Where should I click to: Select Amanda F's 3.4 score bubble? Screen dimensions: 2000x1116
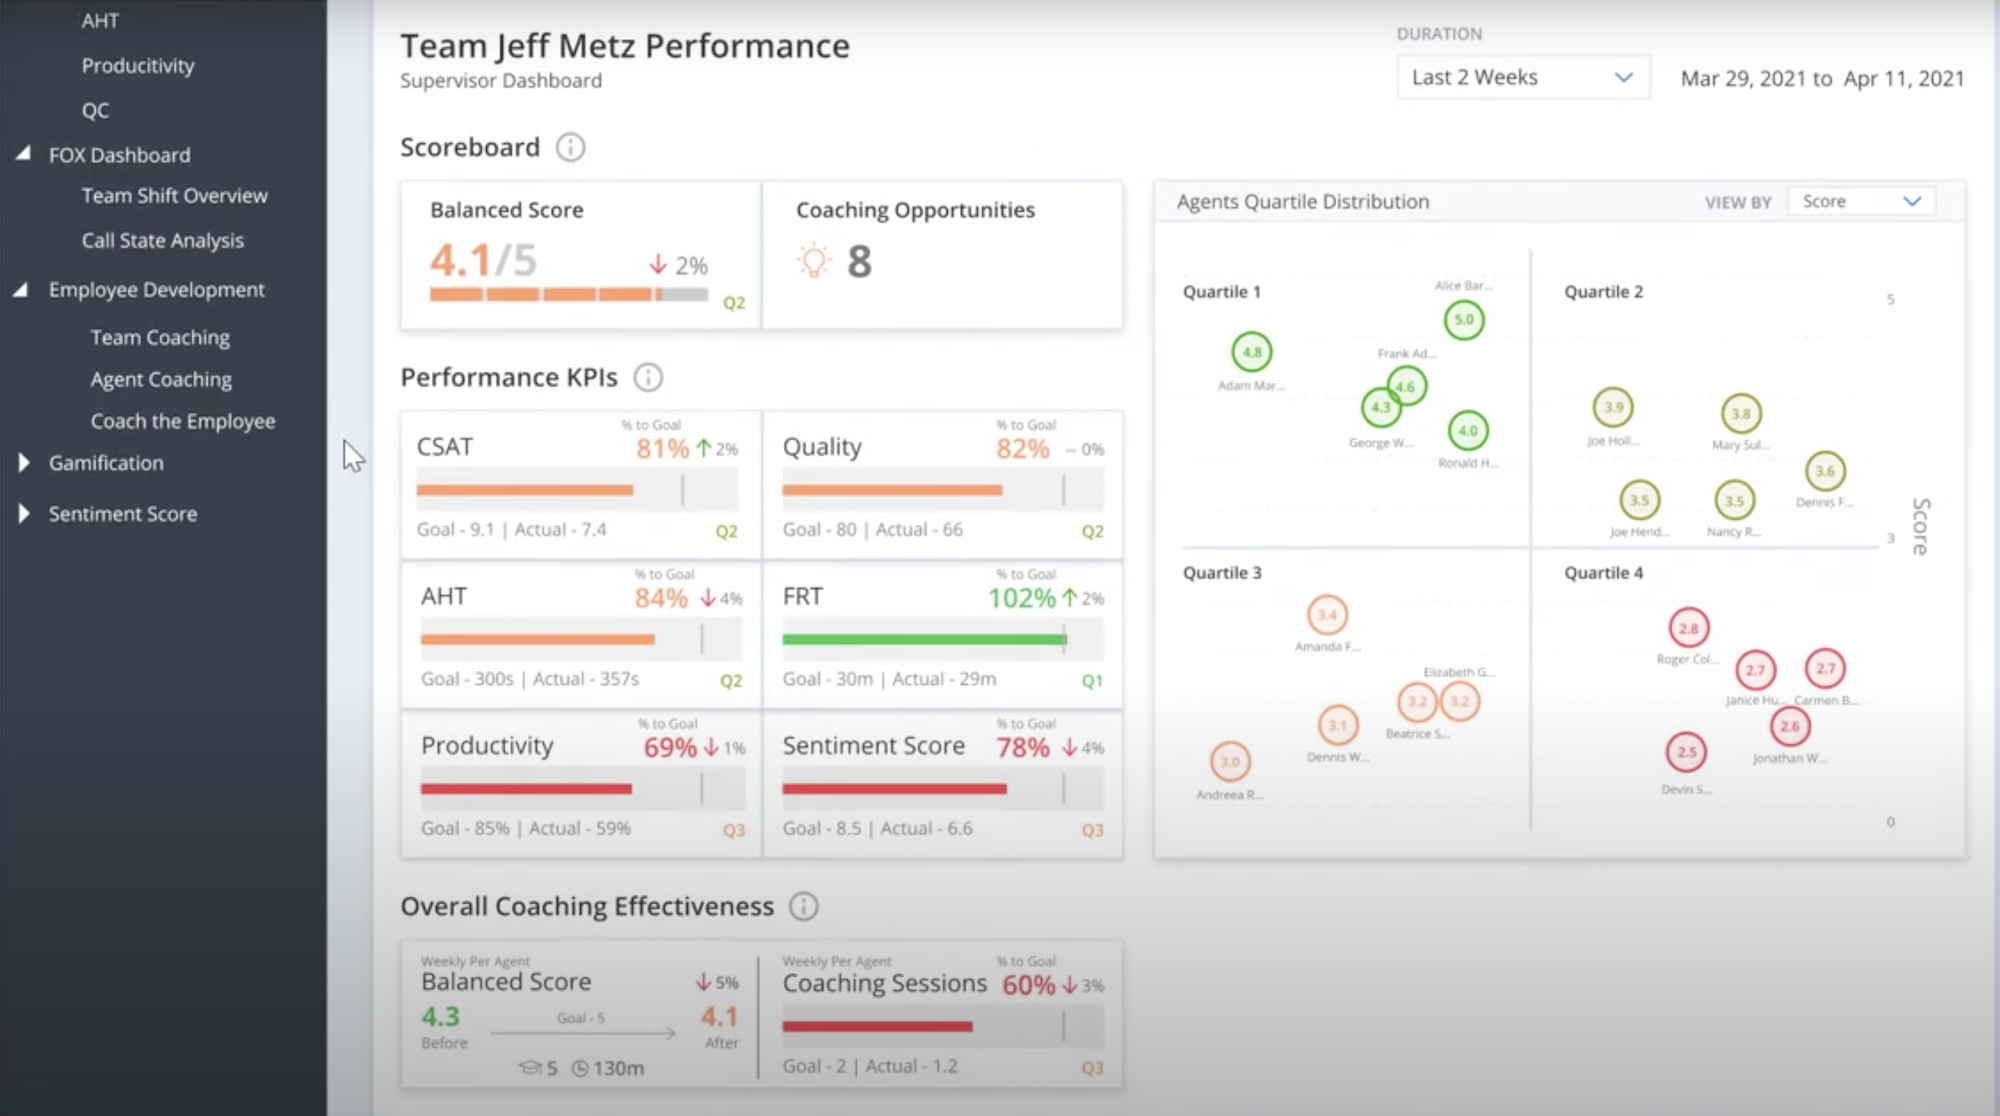[x=1327, y=615]
